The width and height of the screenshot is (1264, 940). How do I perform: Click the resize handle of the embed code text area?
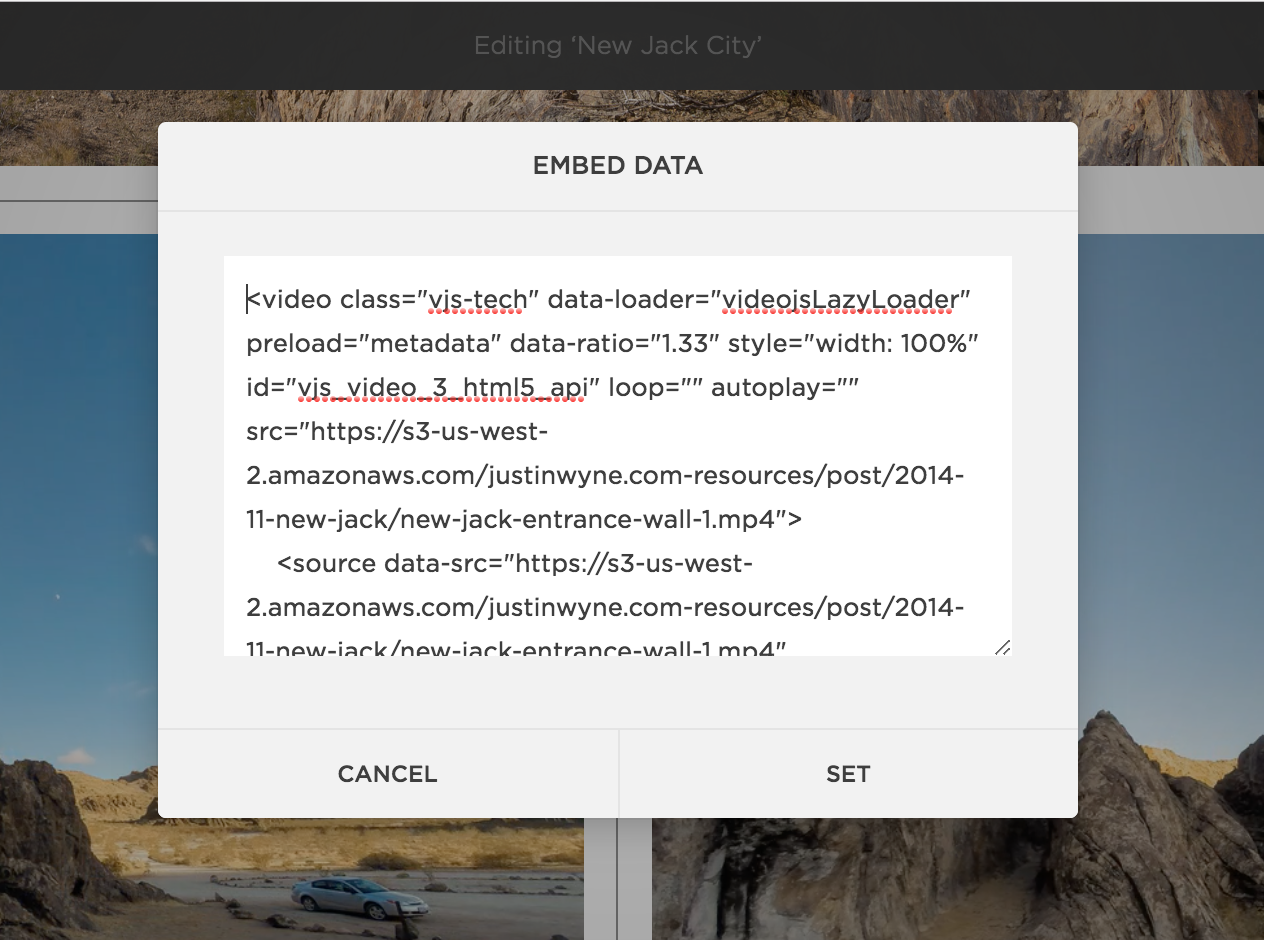(1002, 647)
